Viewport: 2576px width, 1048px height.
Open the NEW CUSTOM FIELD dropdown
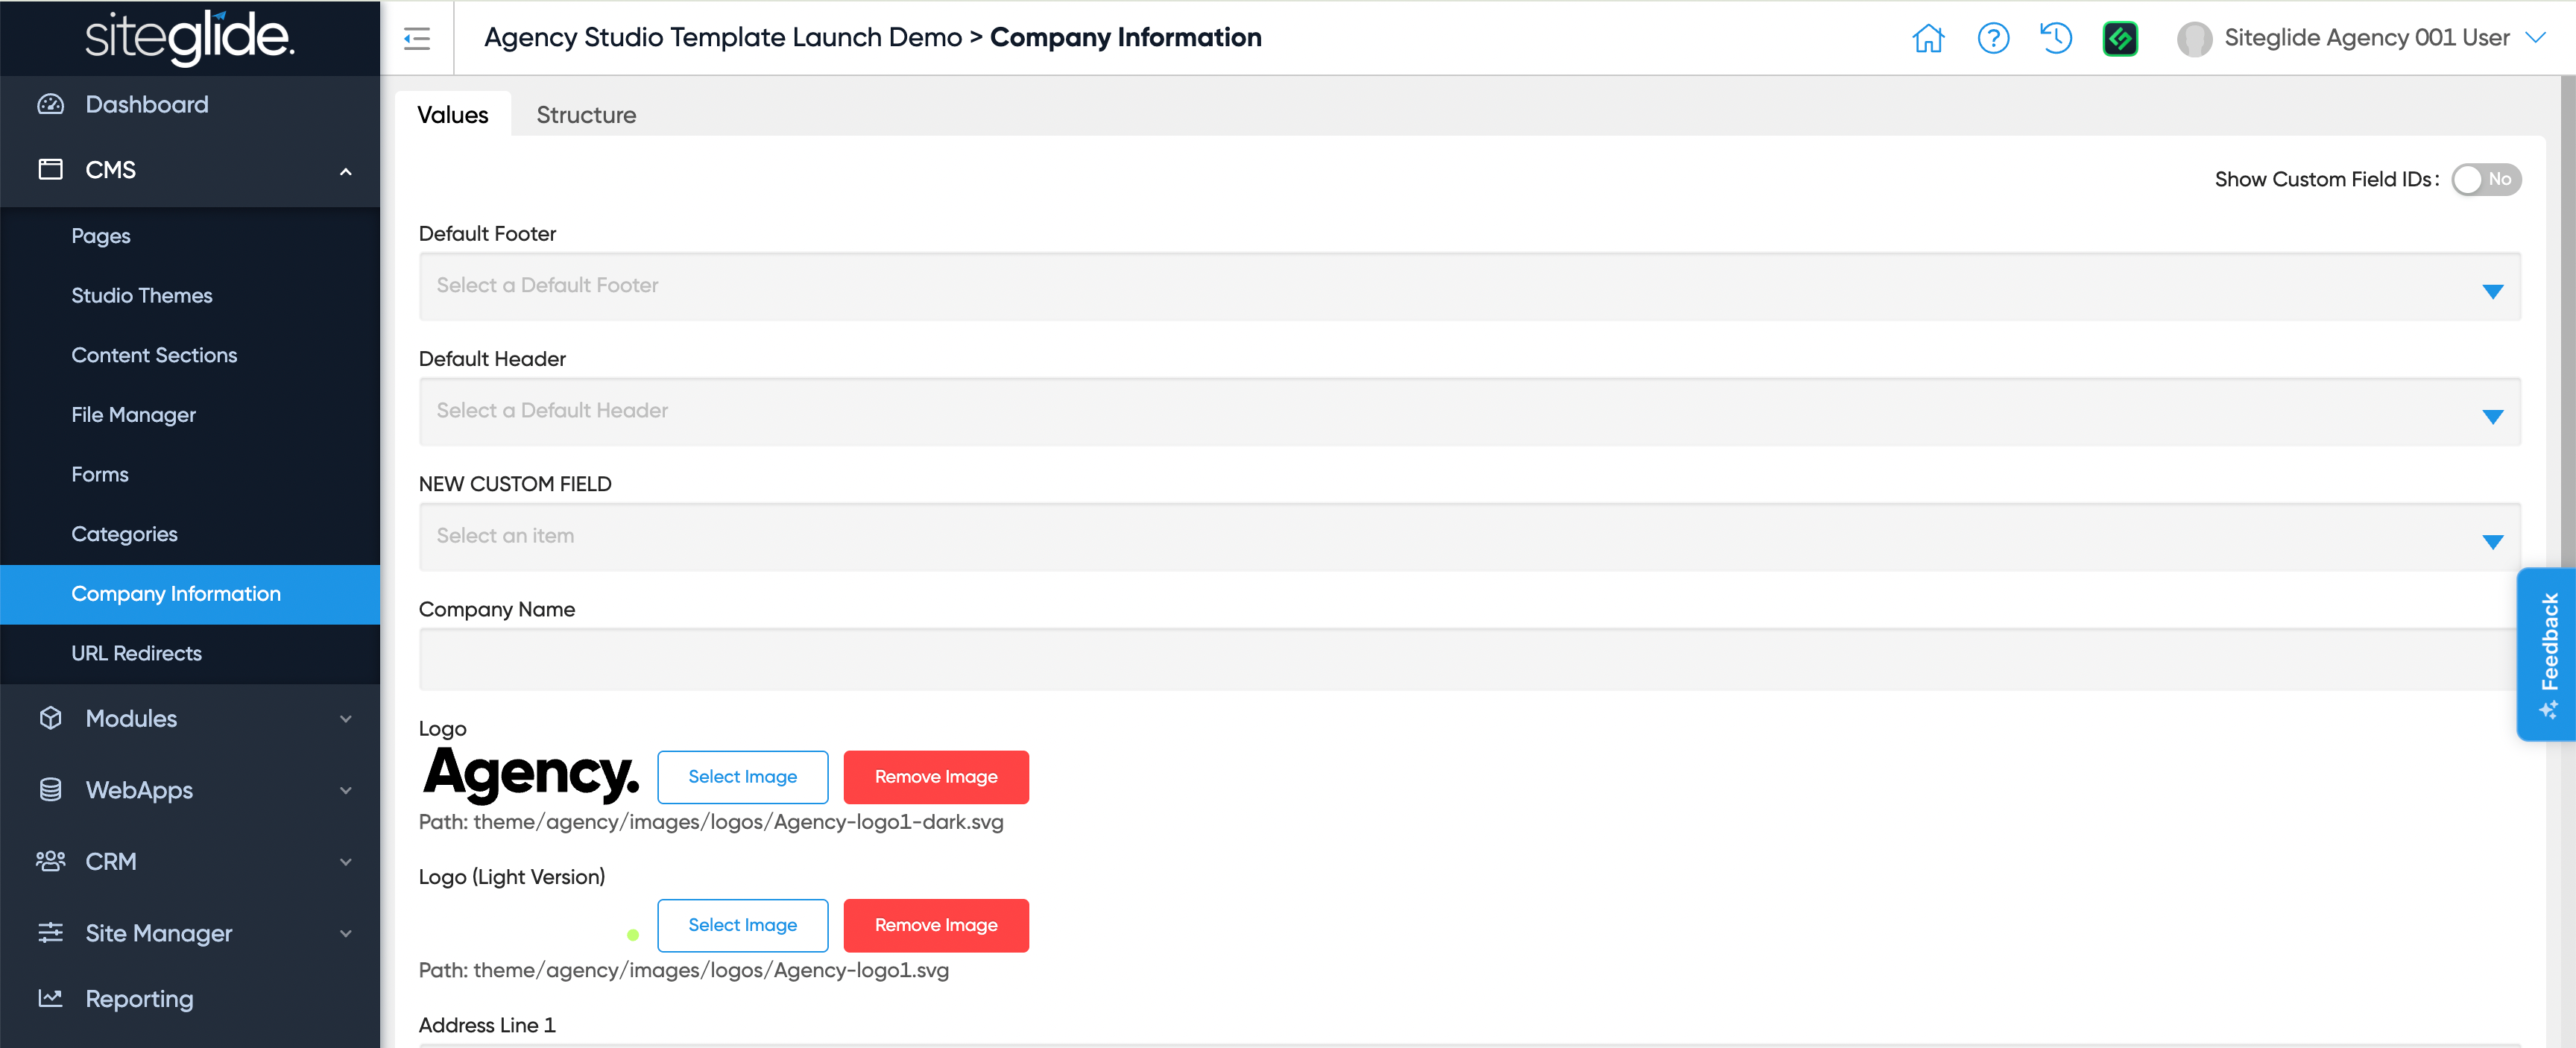[x=1468, y=537]
